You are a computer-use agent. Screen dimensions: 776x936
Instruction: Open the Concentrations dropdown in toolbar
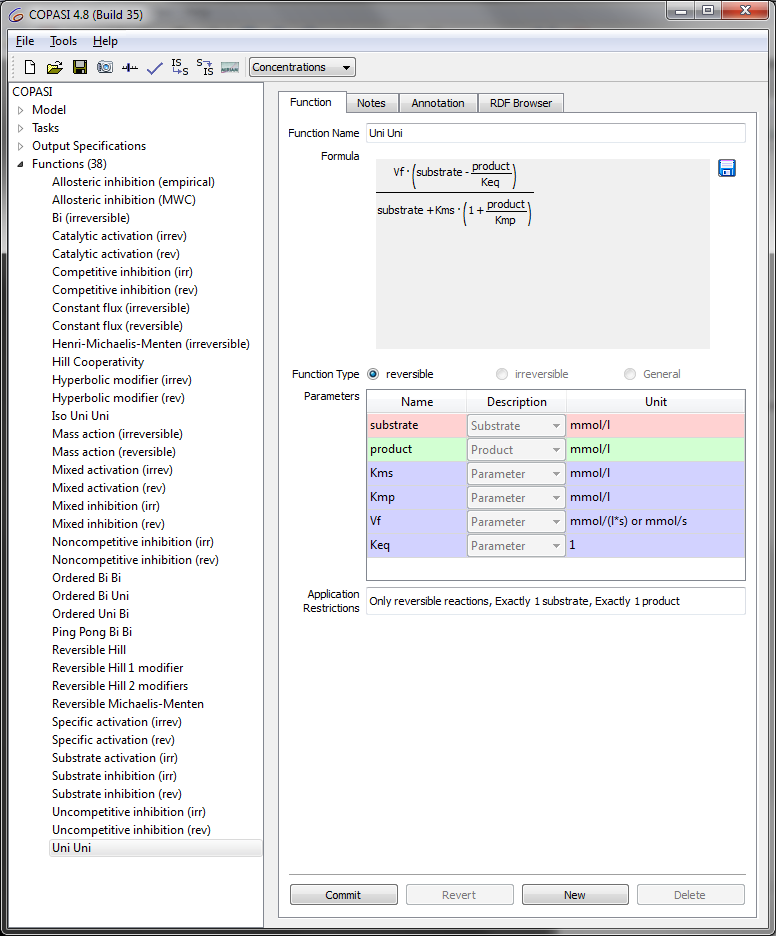click(302, 68)
